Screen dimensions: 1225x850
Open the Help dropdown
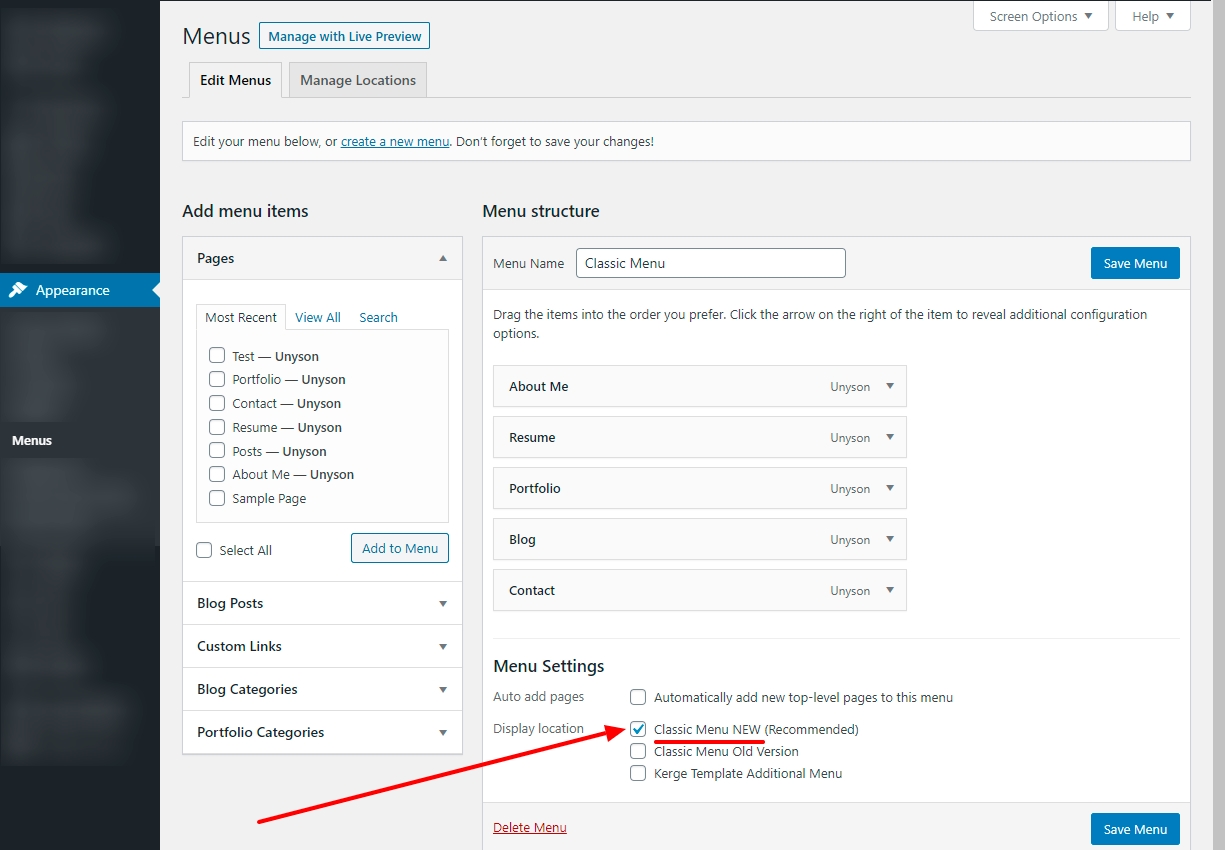1152,16
